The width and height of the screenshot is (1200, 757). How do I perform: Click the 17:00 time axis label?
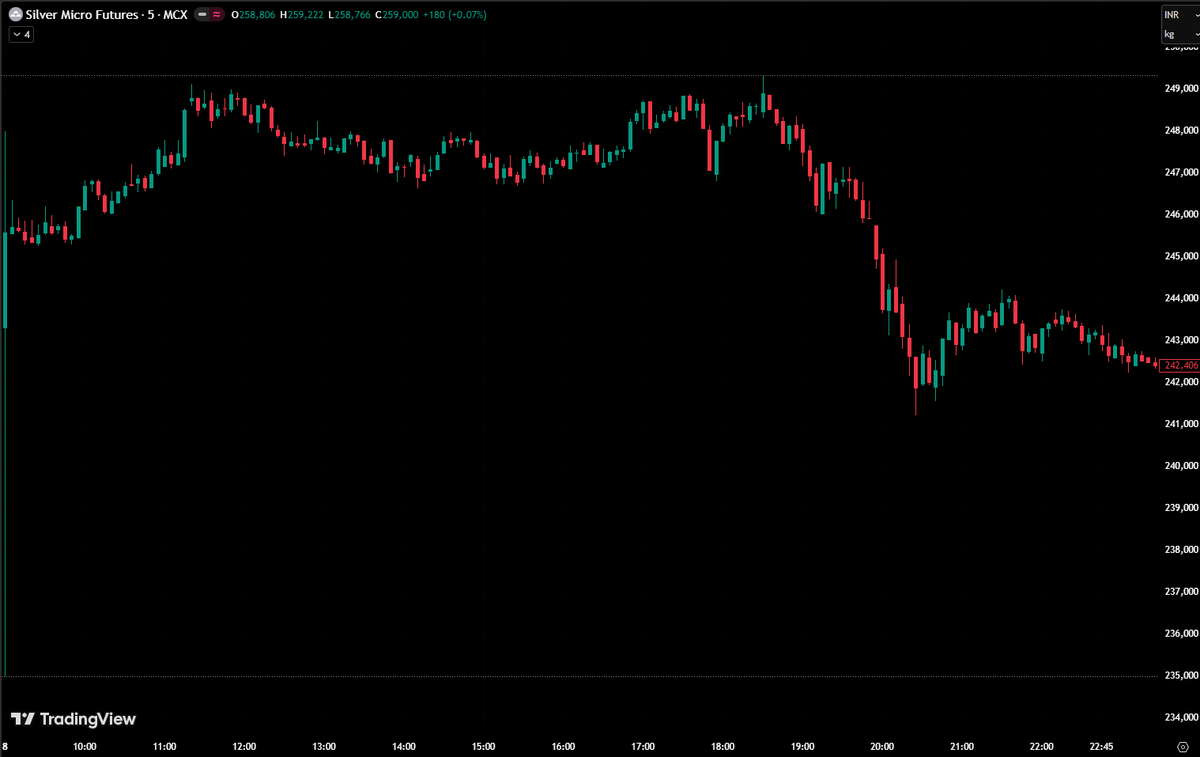tap(643, 747)
